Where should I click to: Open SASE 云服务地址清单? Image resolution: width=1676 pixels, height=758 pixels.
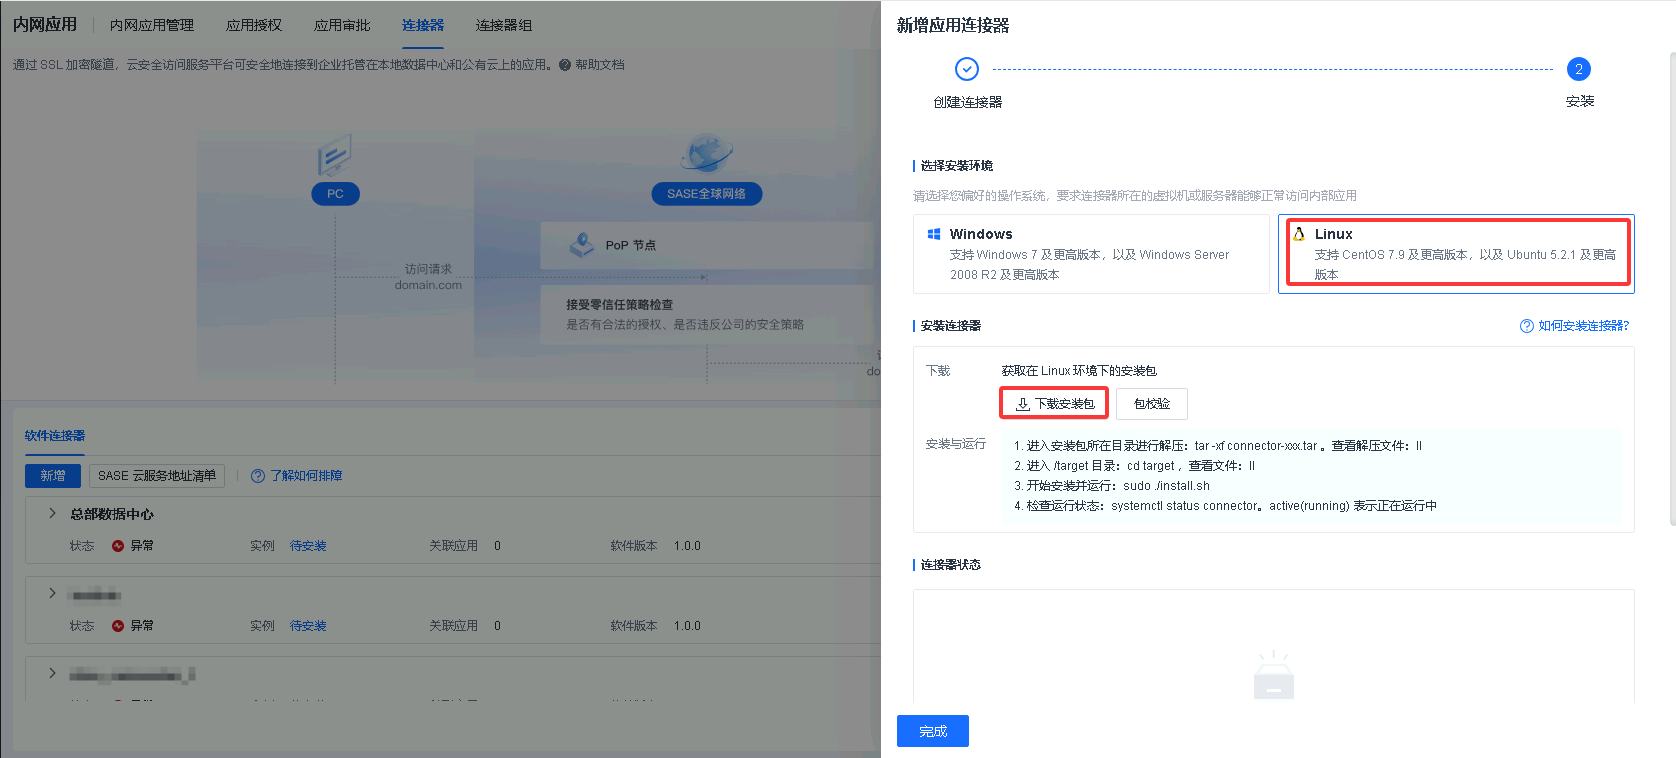click(157, 476)
